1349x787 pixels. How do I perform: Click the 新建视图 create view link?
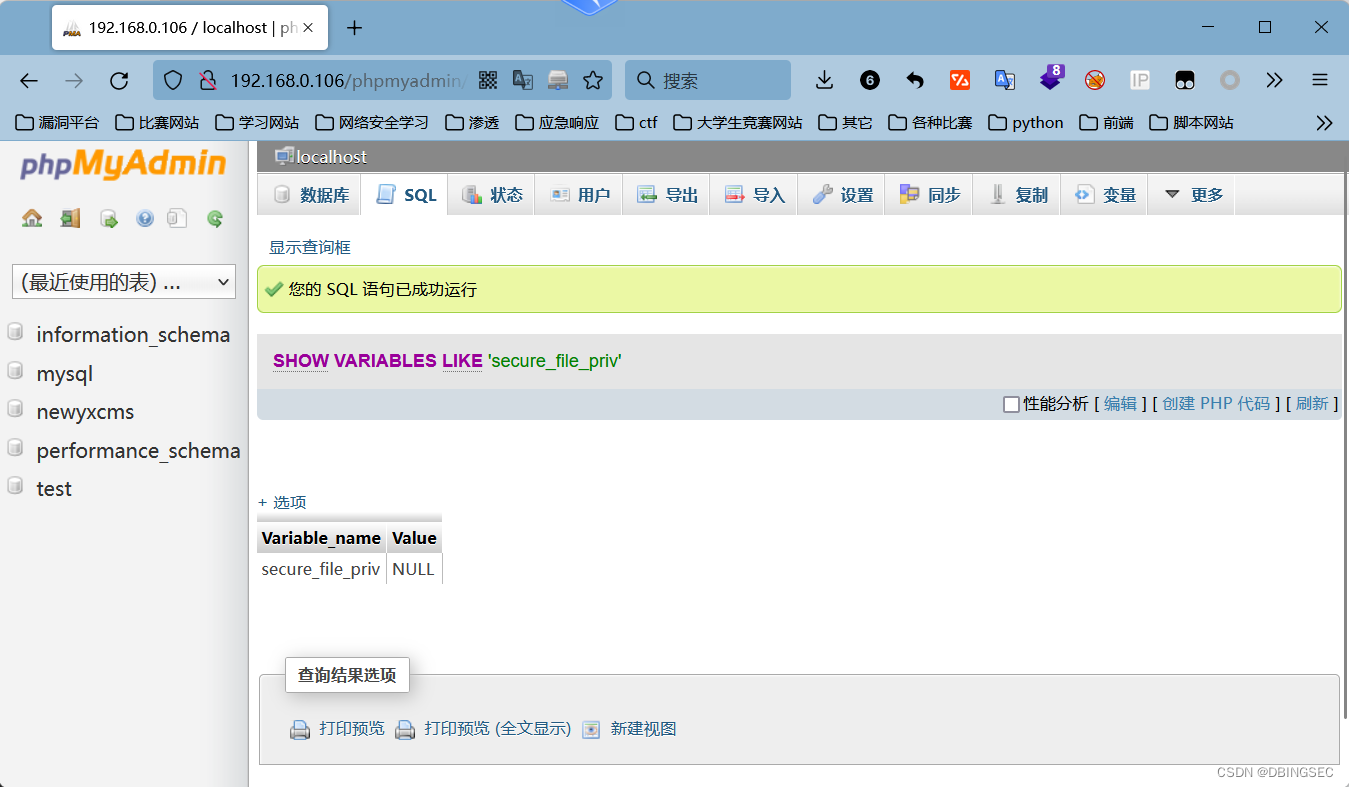[x=644, y=729]
